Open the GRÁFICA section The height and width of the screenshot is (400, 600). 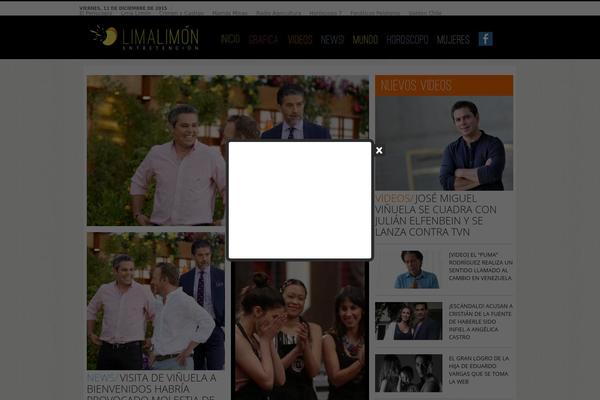[263, 39]
